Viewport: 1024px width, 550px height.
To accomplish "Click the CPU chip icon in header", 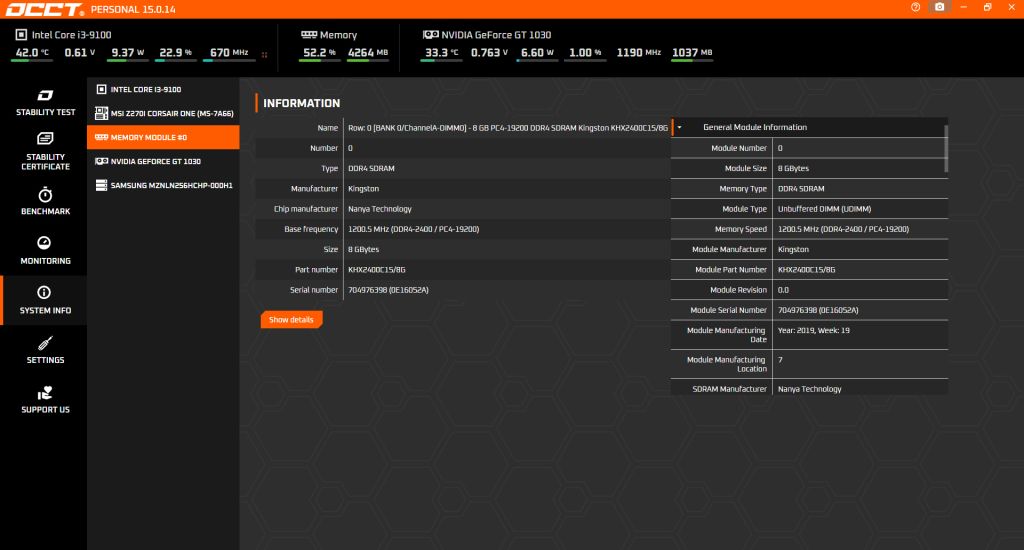I will click(x=22, y=35).
